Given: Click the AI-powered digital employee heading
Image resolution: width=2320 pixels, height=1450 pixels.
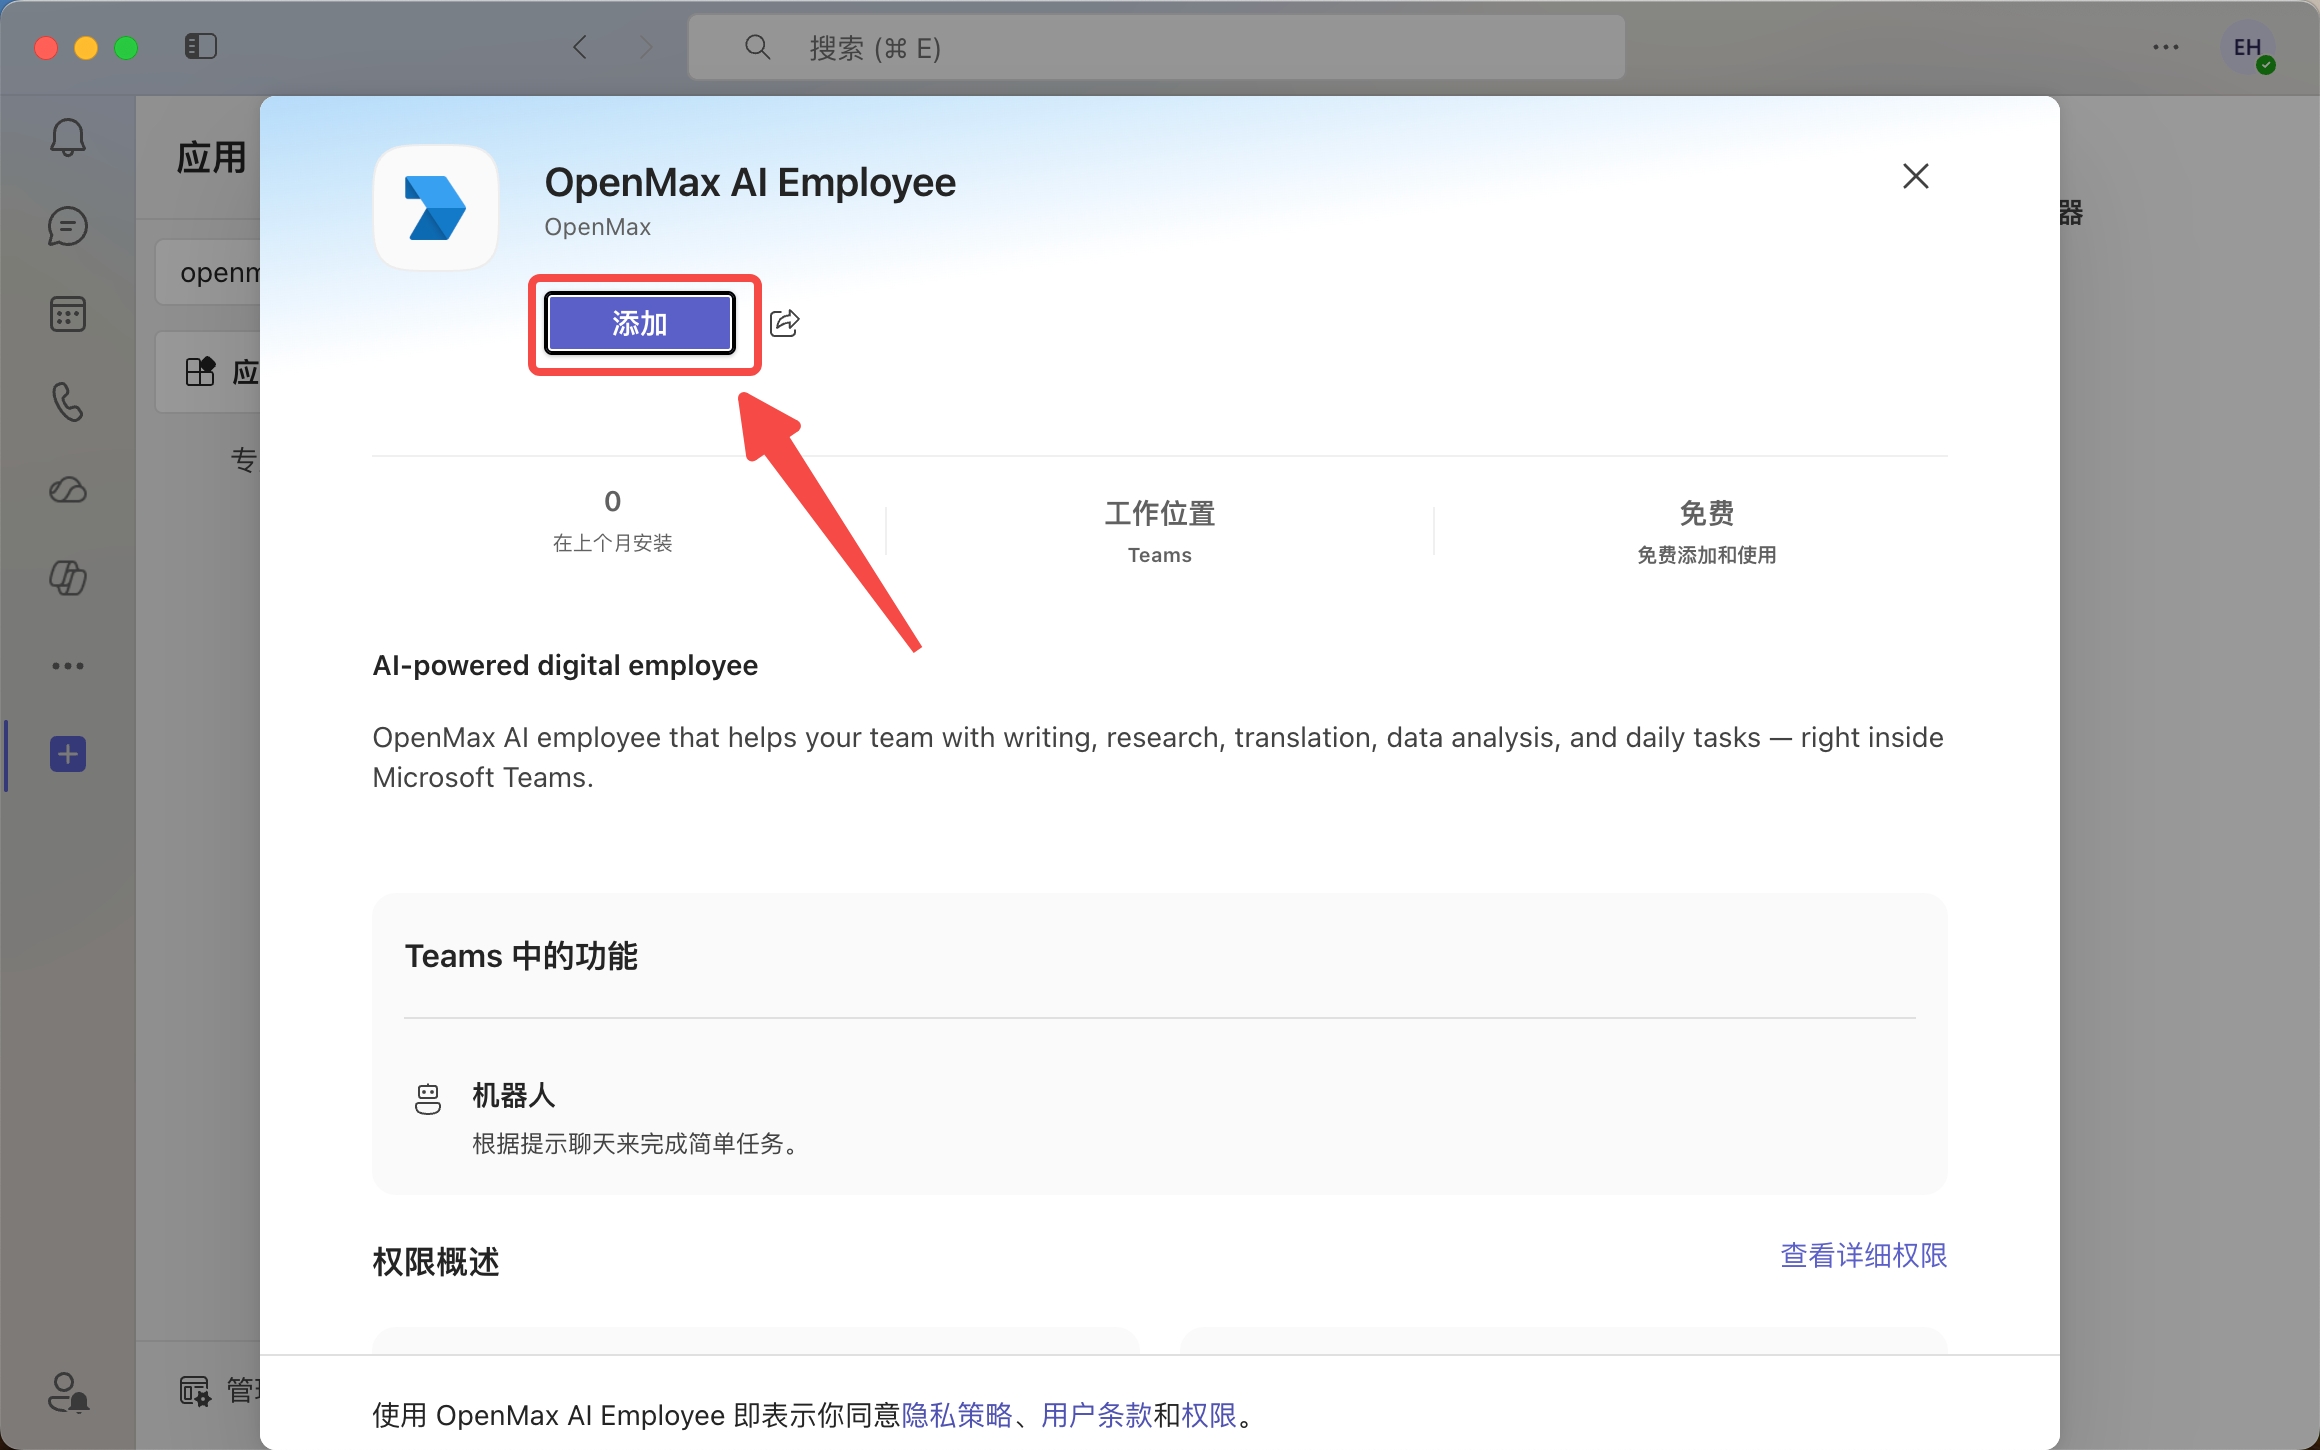Looking at the screenshot, I should pos(565,666).
